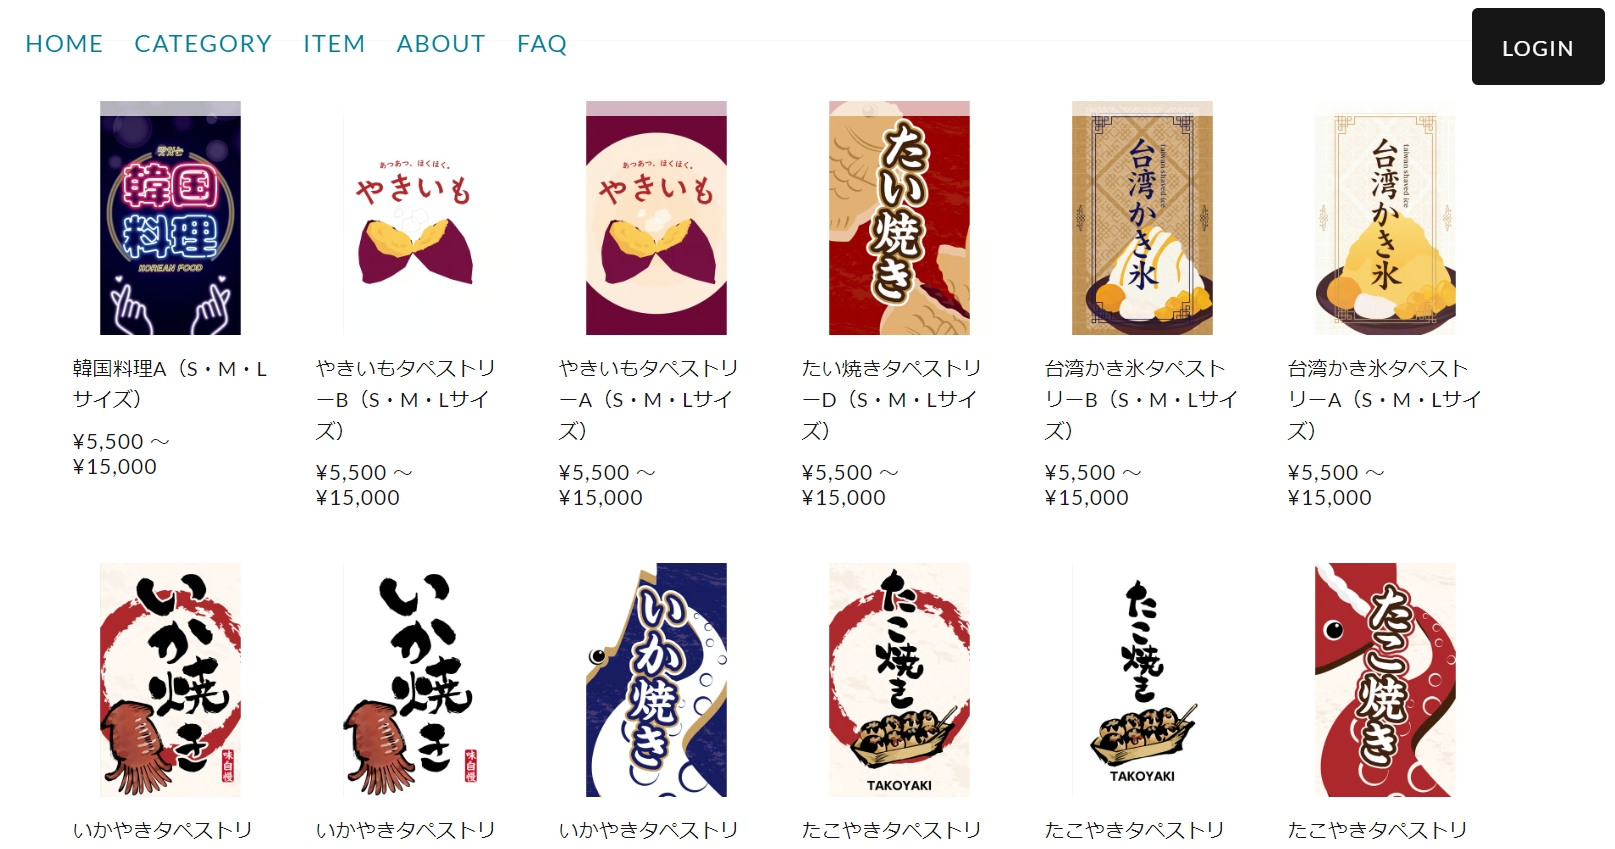1615x849 pixels.
Task: Open the 韓国料理A（S・M・Lサイズ）title link
Action: point(170,384)
